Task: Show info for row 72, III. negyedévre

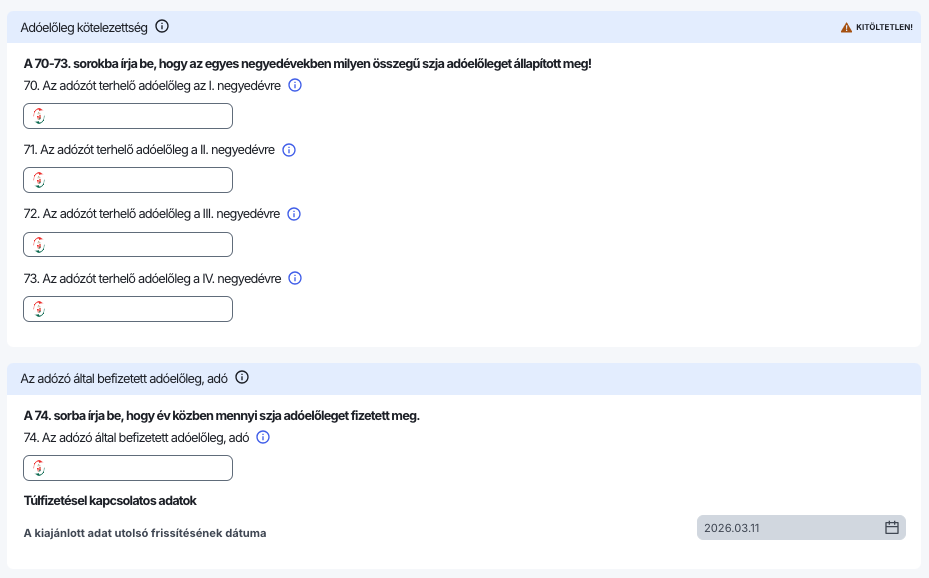Action: [294, 214]
